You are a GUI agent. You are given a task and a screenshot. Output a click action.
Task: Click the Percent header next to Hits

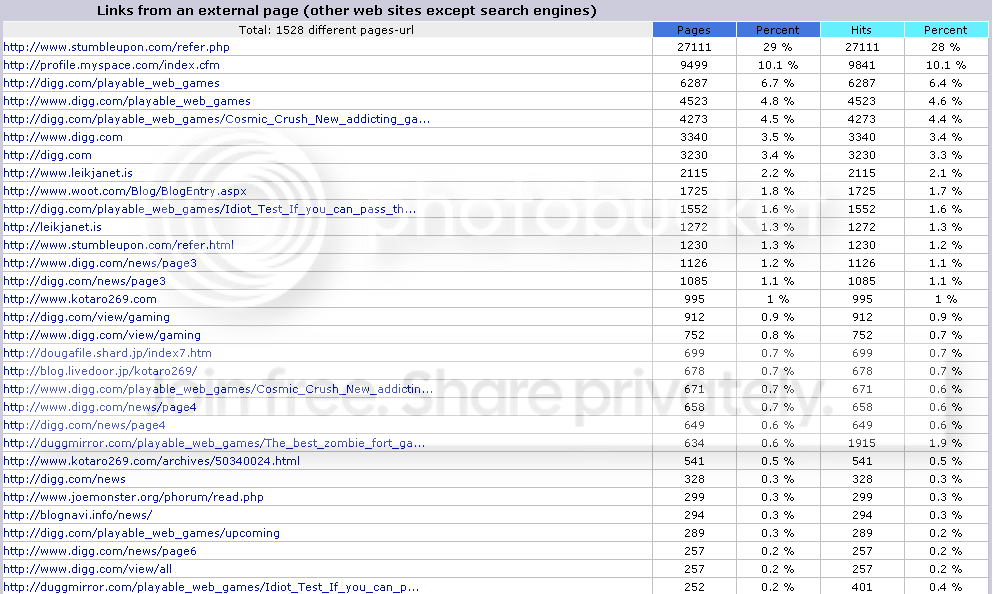pyautogui.click(x=946, y=30)
